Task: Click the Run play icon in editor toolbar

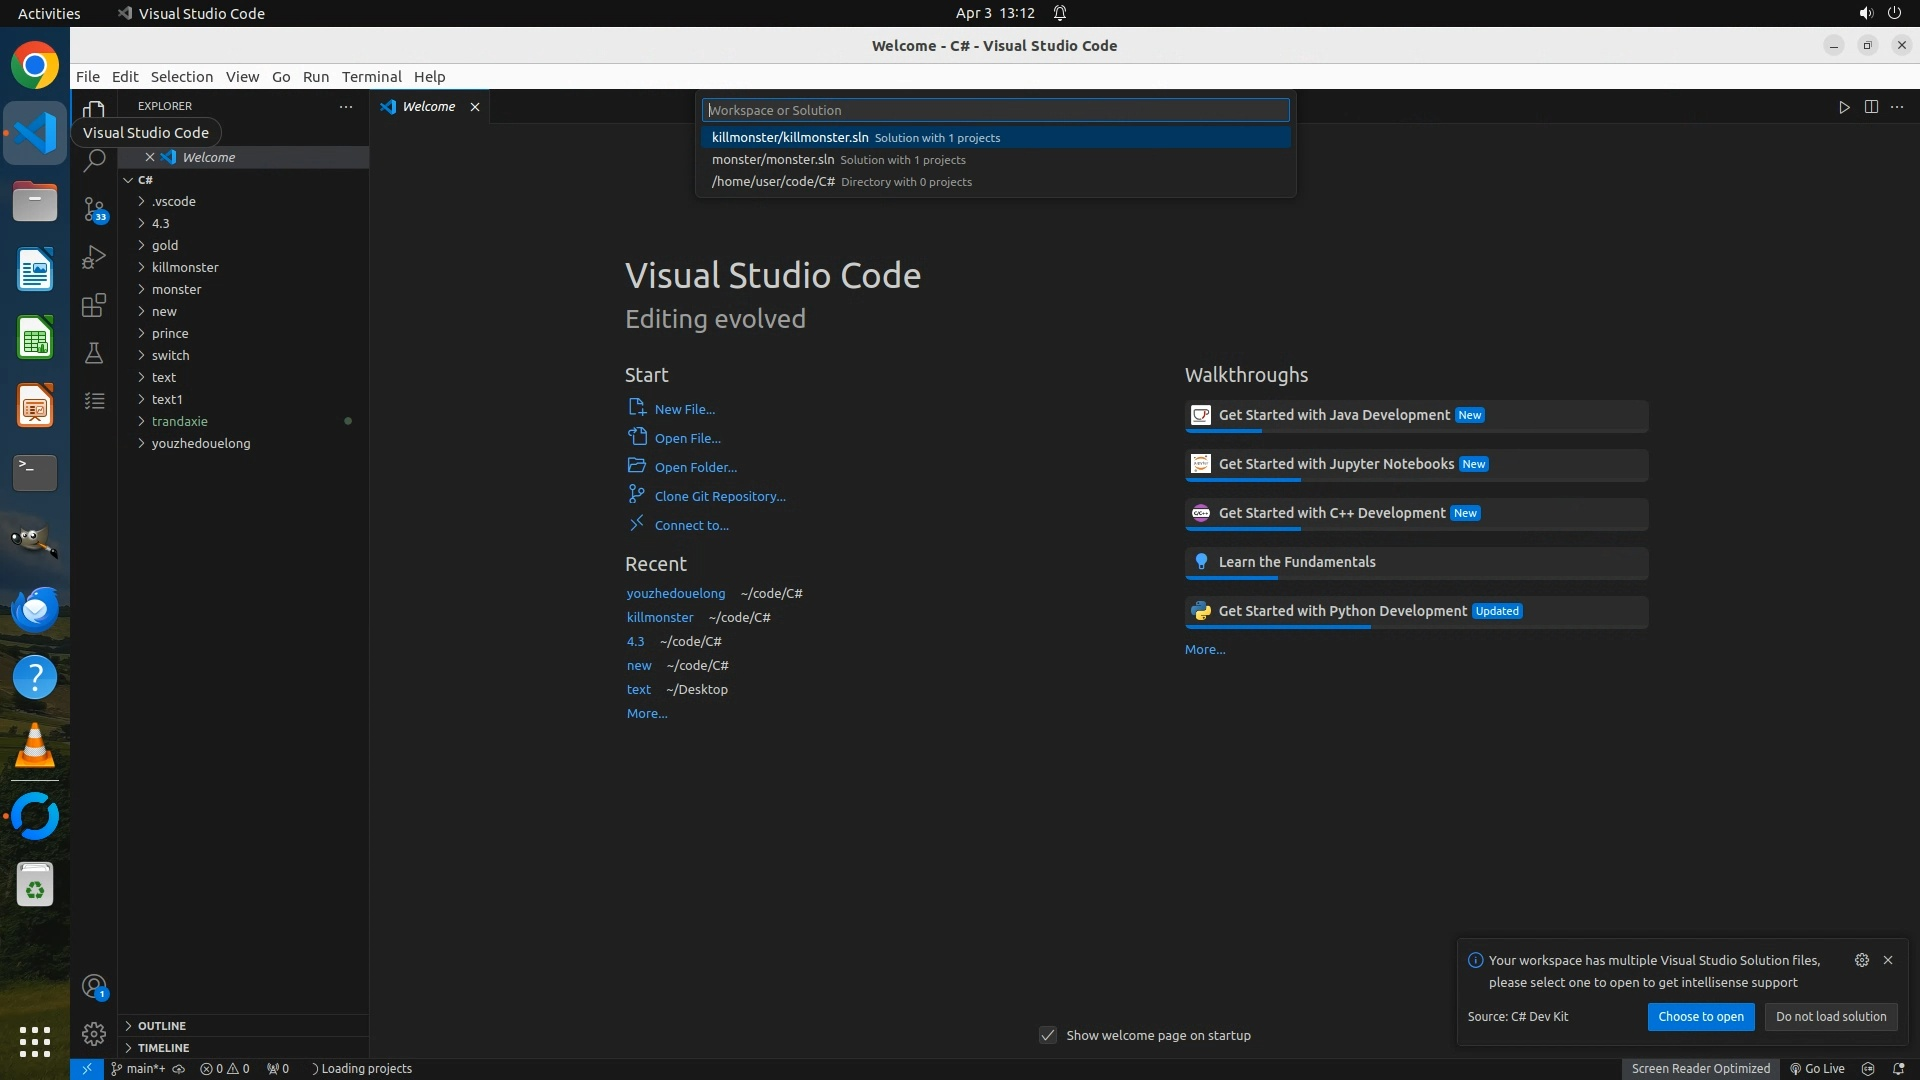Action: tap(1843, 107)
